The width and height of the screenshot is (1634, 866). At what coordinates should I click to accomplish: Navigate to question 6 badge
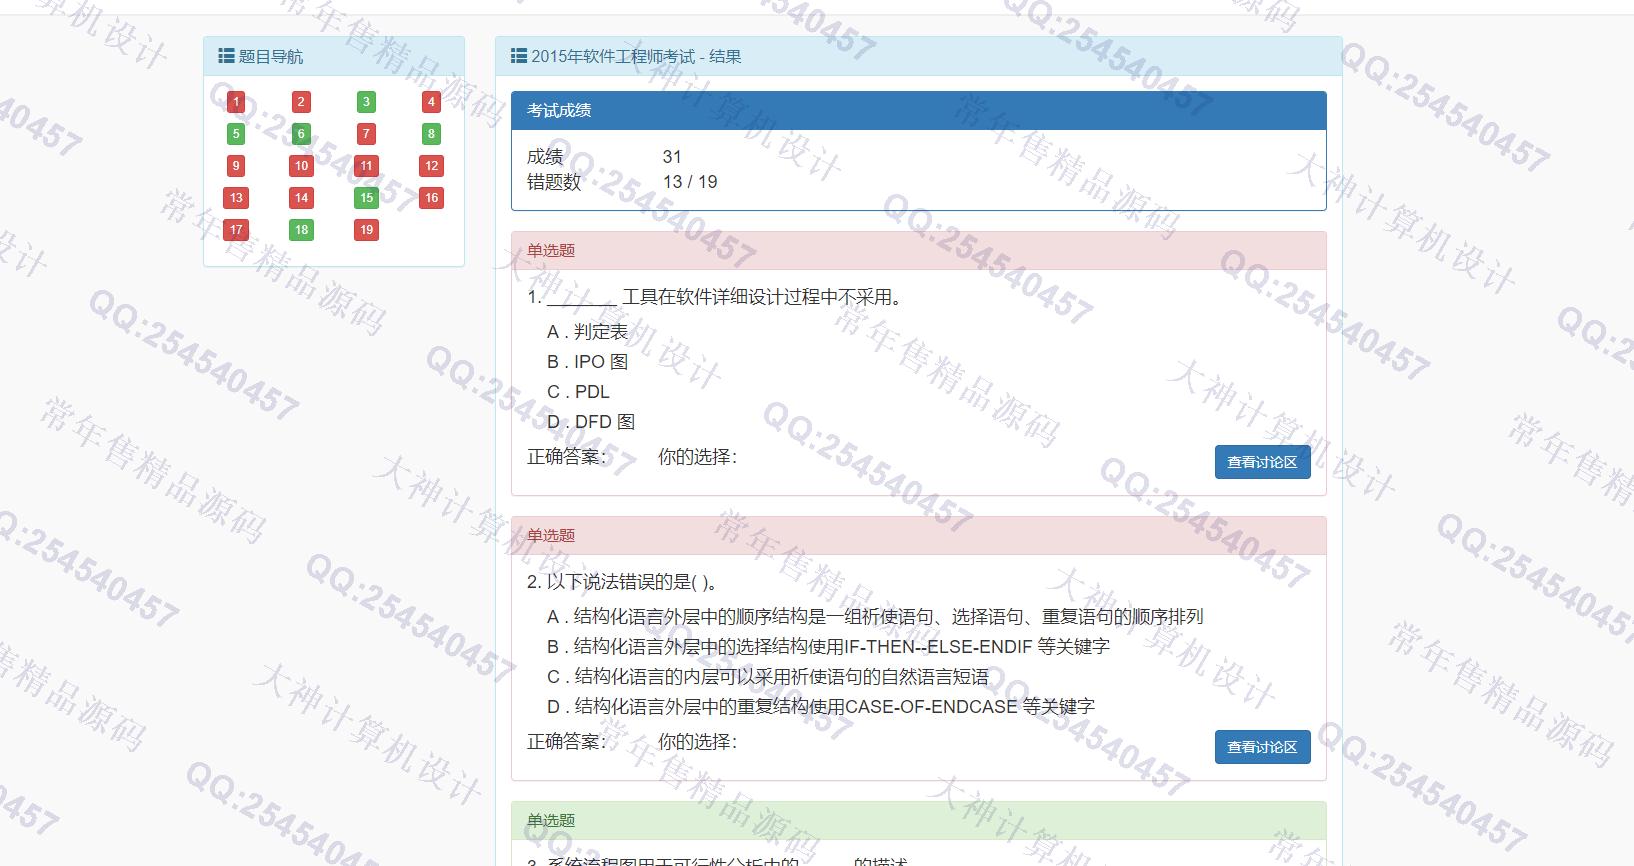(x=301, y=134)
